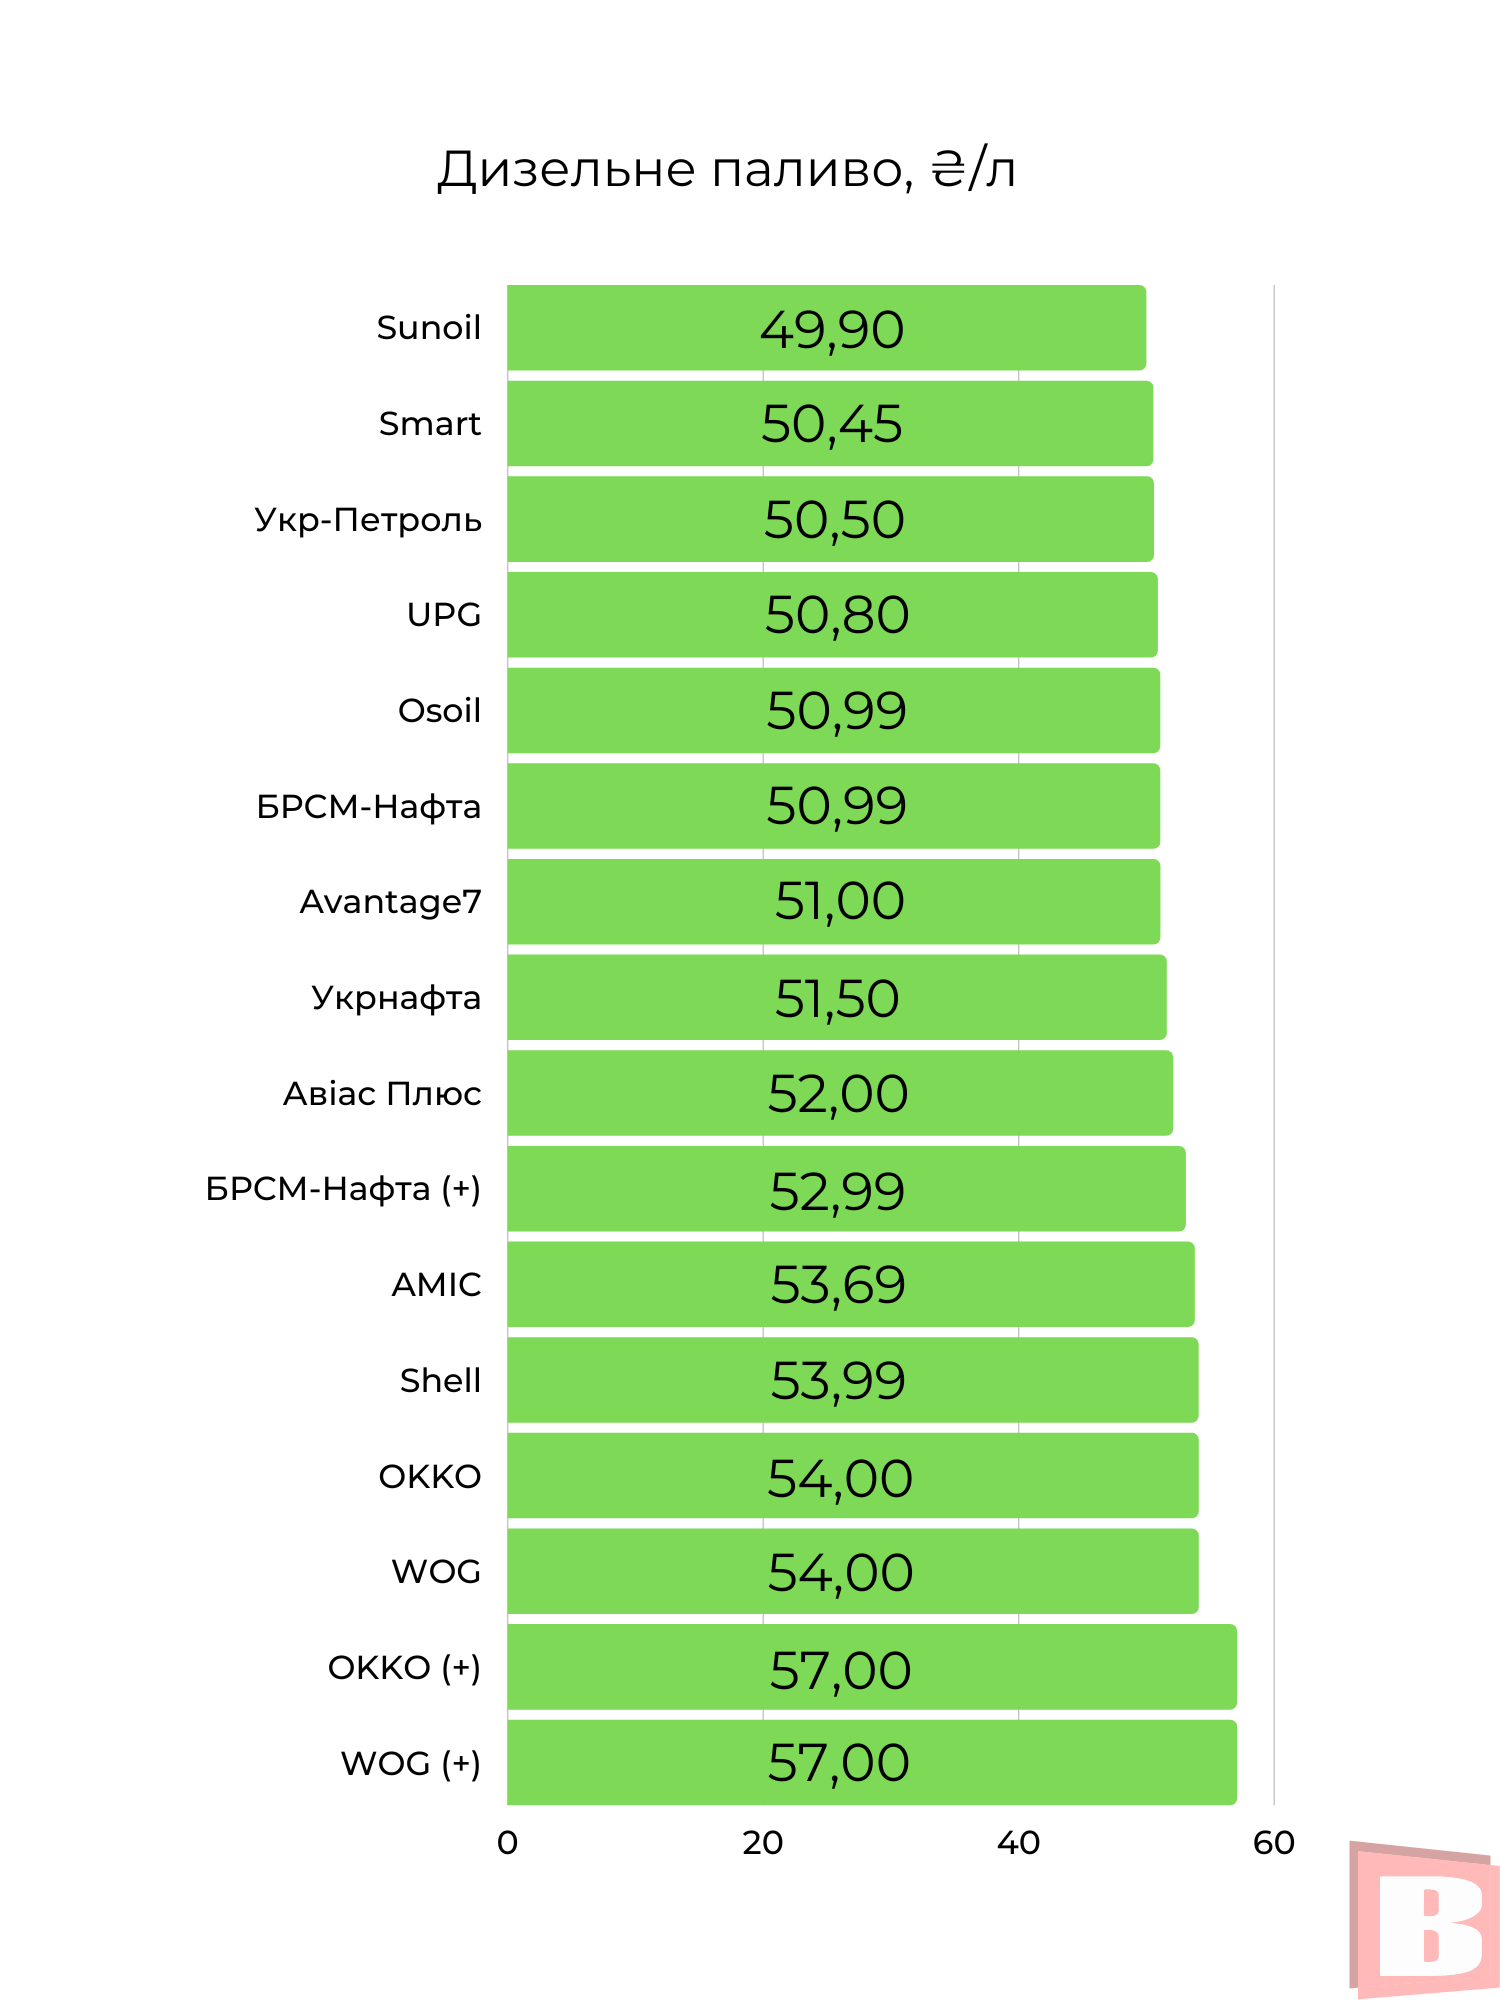Click the Shell bar showing 53,99

point(852,1380)
